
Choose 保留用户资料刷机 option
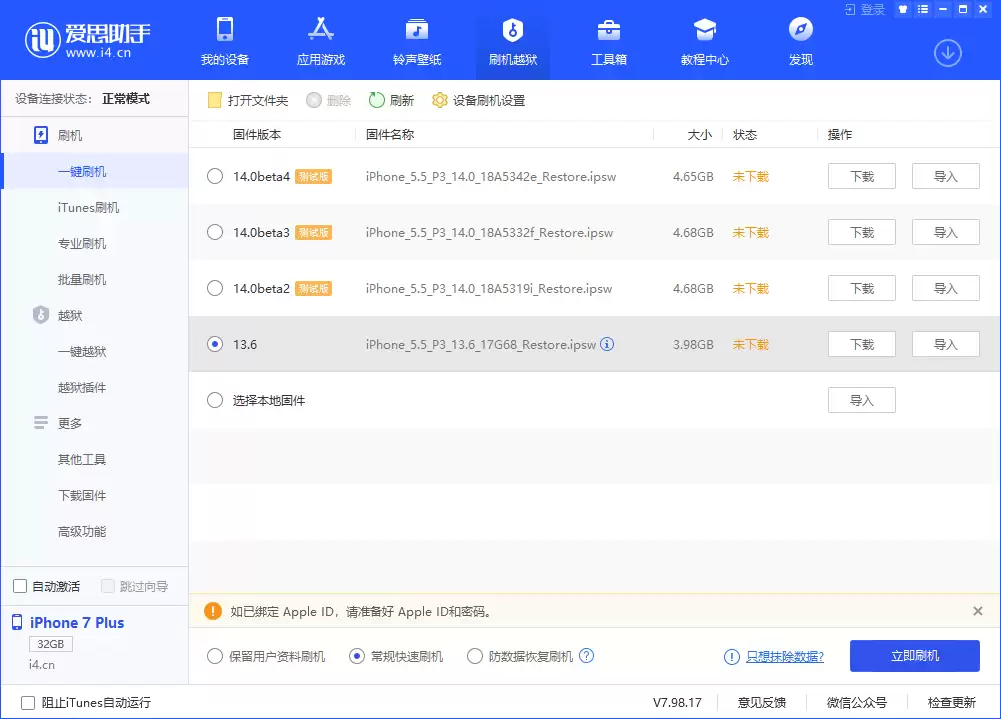[x=215, y=656]
